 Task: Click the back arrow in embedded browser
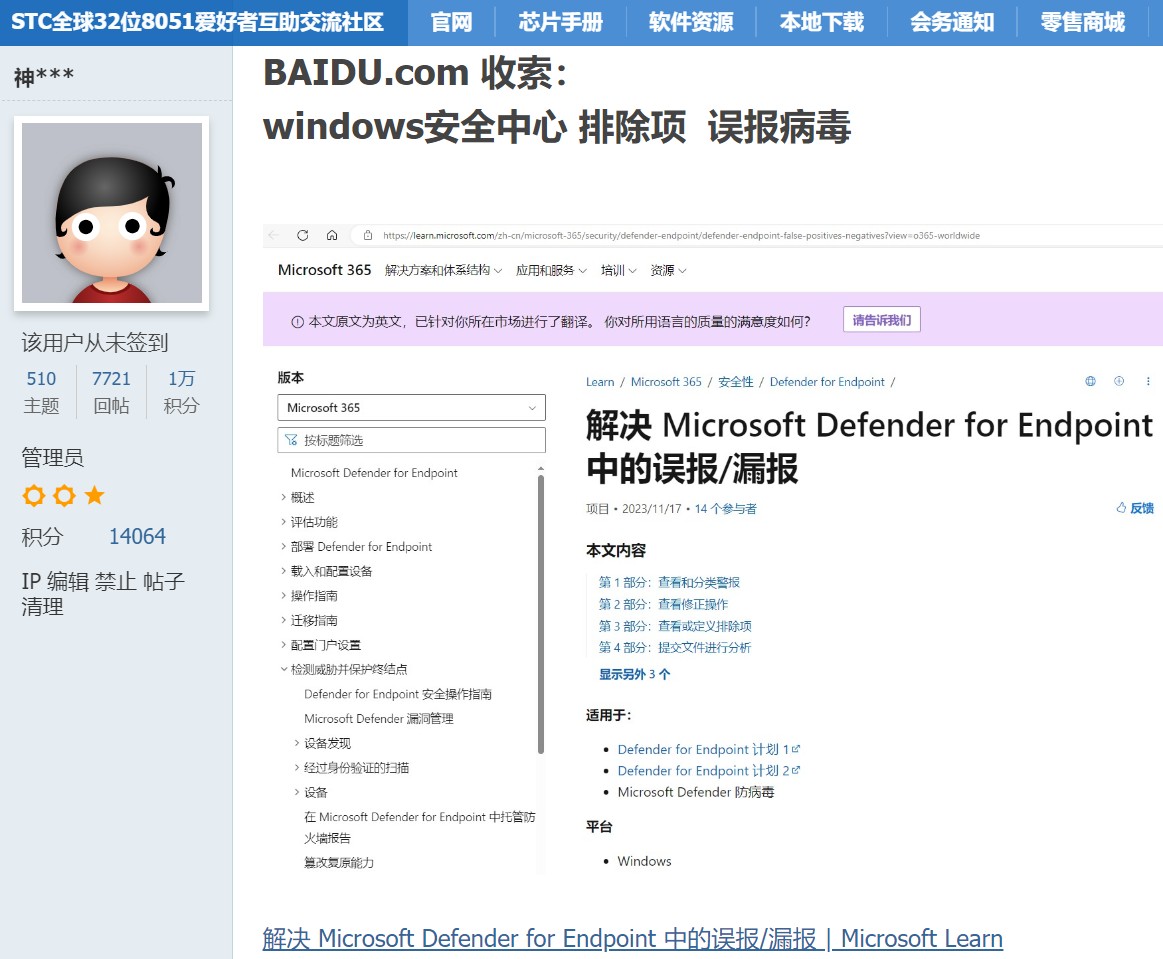pos(273,235)
